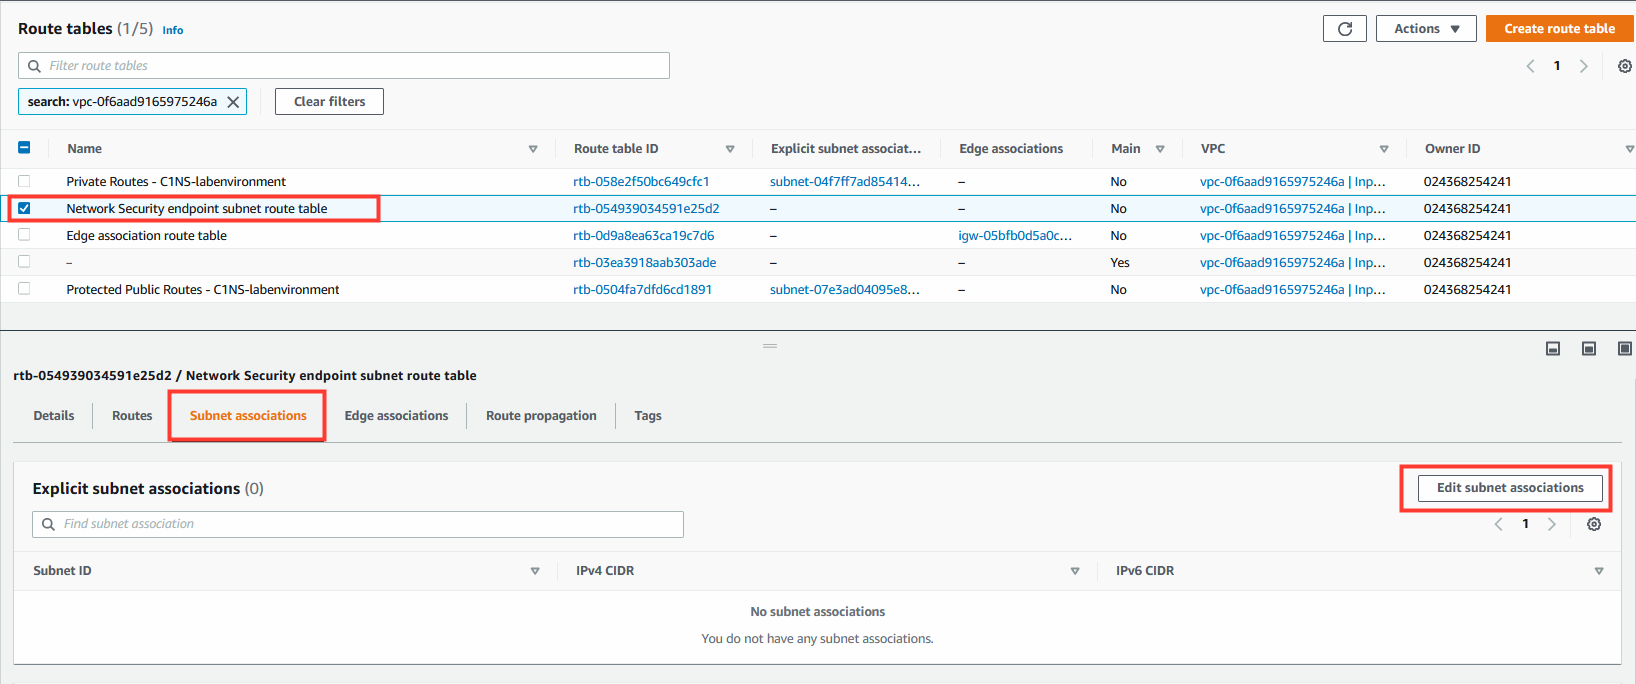Sort by Route table ID column
Image resolution: width=1636 pixels, height=684 pixels.
point(730,149)
